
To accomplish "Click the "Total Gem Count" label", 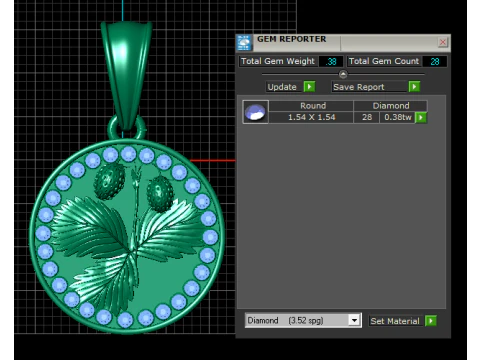I will 384,61.
